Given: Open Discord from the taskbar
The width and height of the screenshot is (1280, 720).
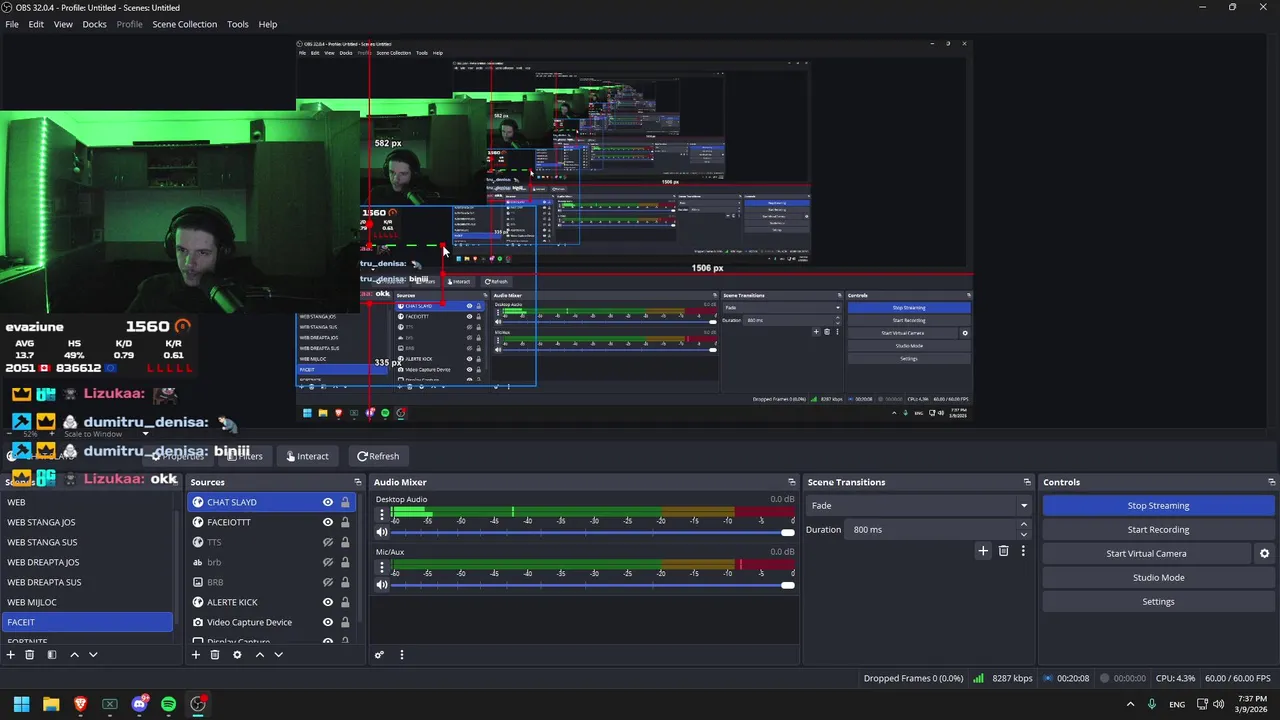Looking at the screenshot, I should (139, 704).
